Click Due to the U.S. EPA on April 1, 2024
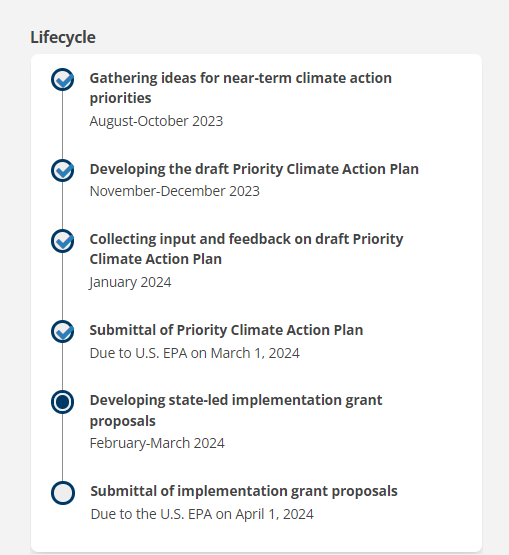The image size is (509, 555). tap(202, 514)
